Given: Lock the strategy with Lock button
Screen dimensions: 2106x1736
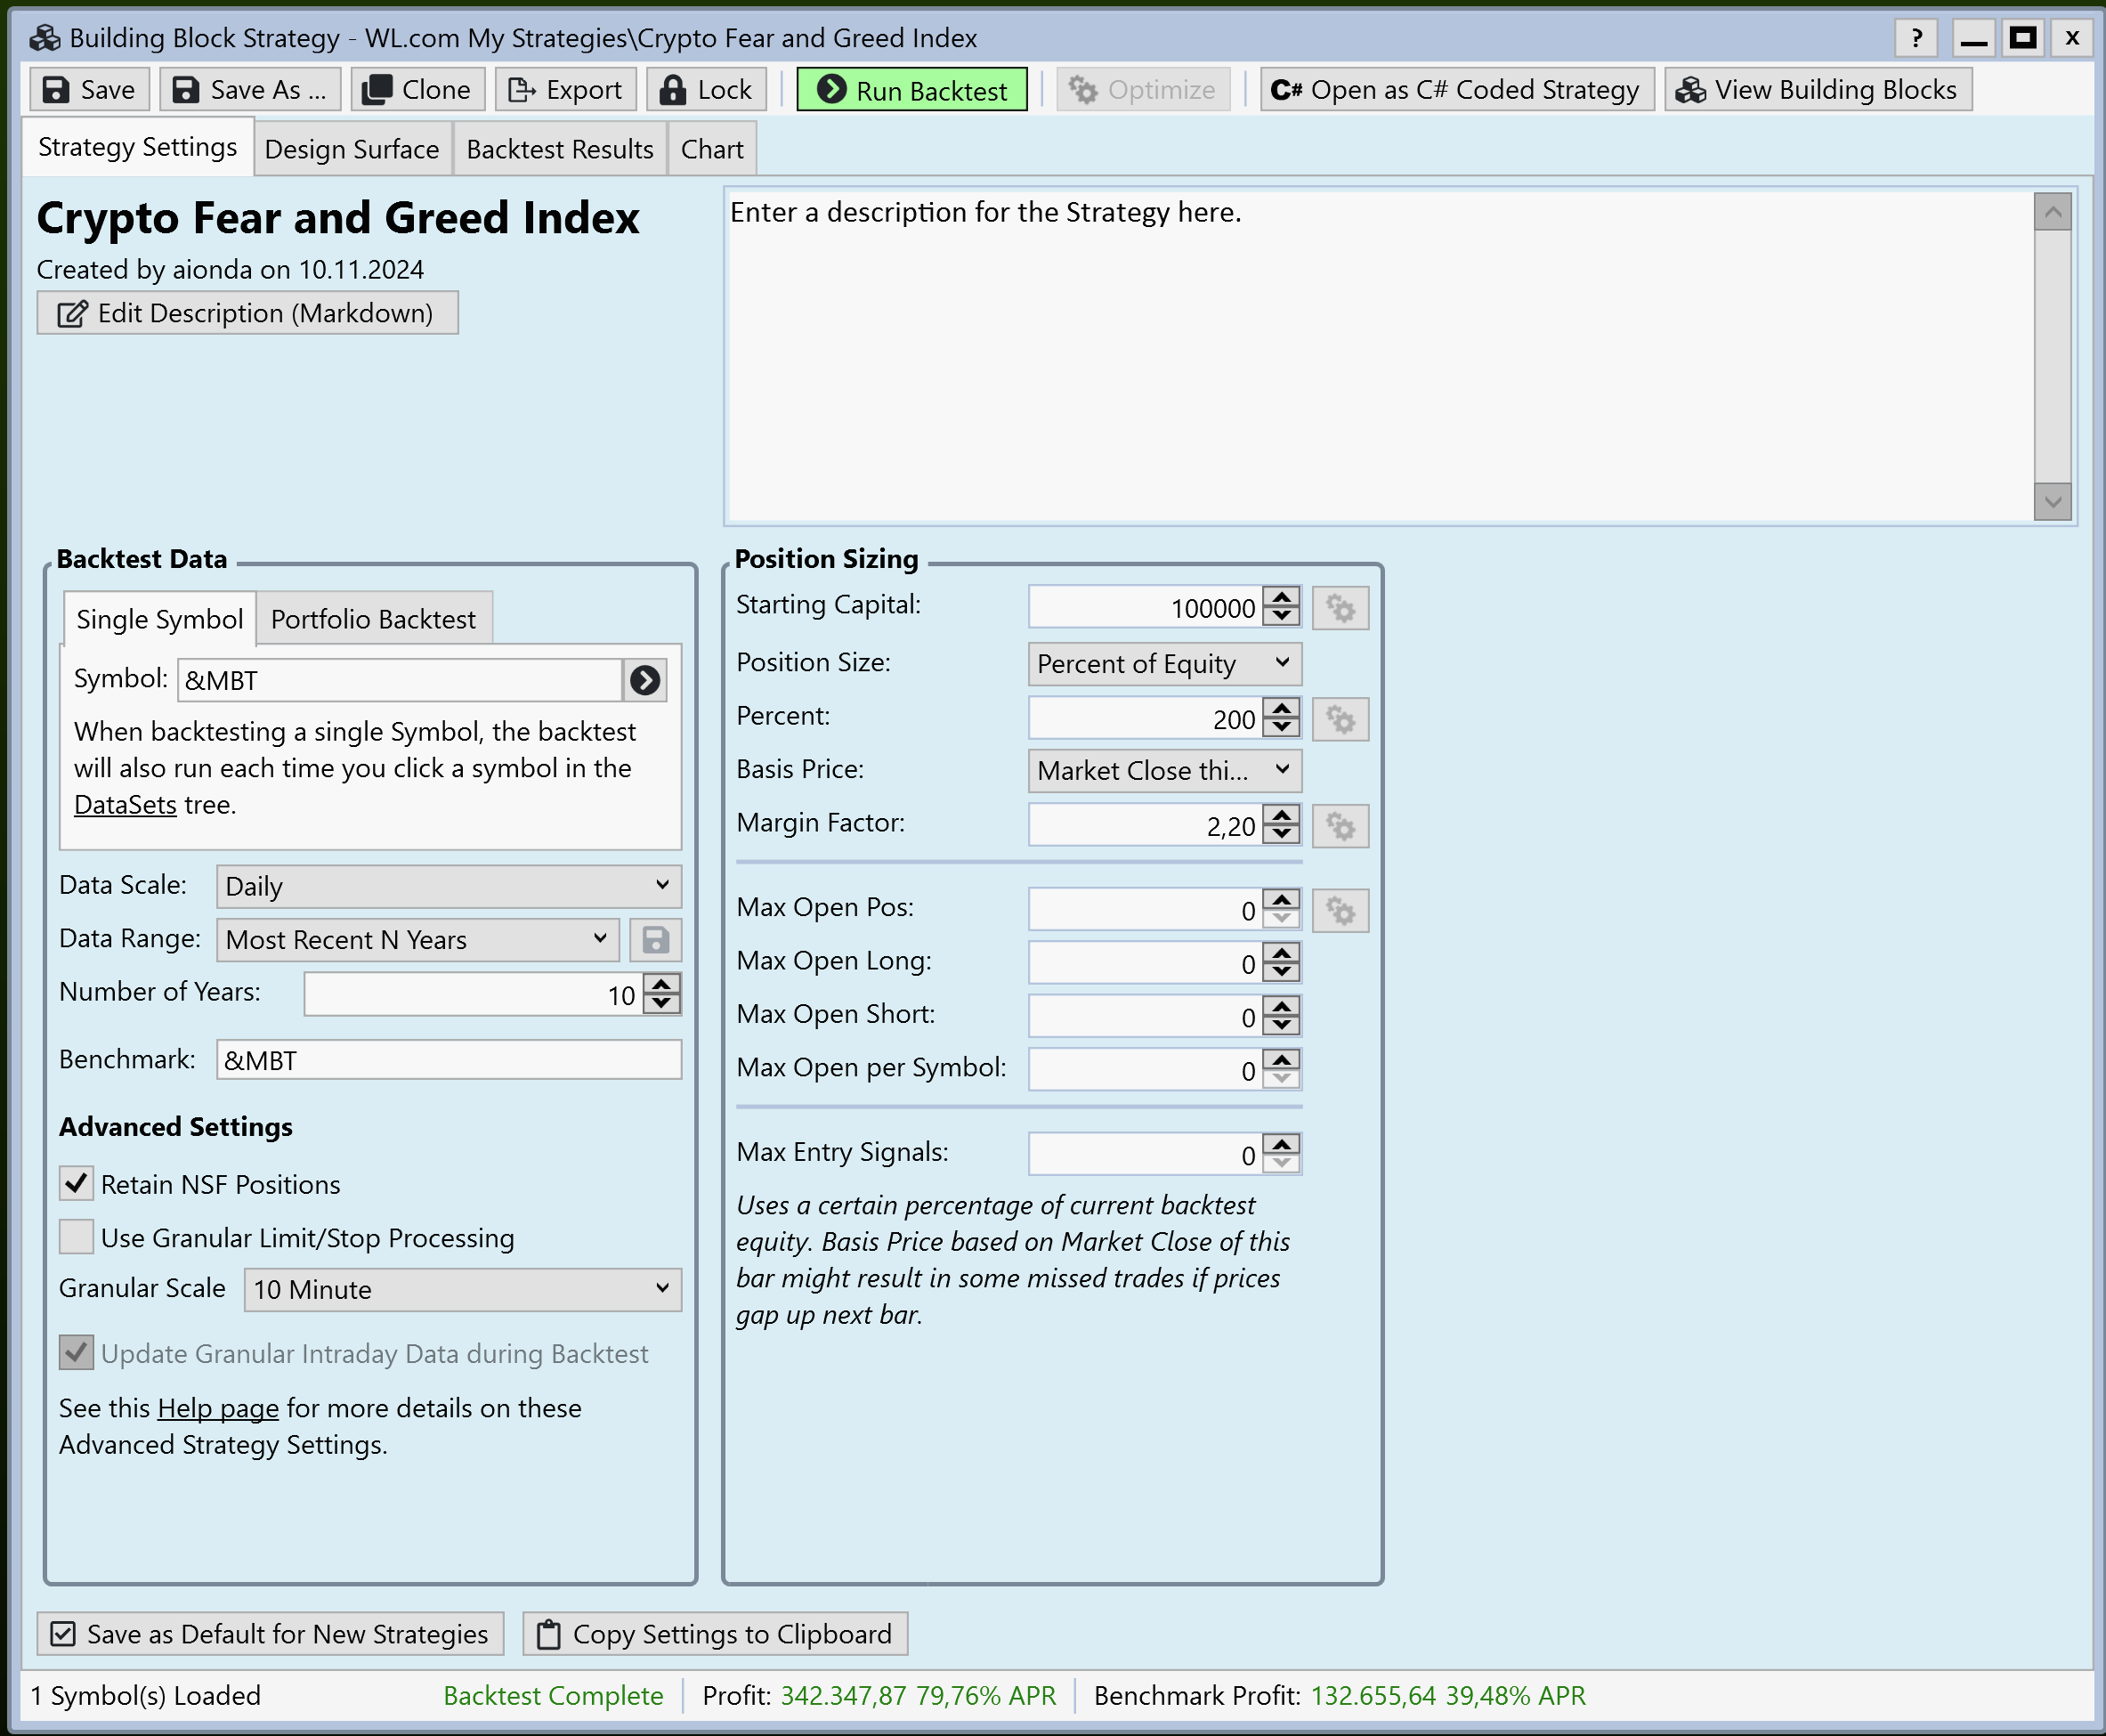Looking at the screenshot, I should tap(706, 90).
